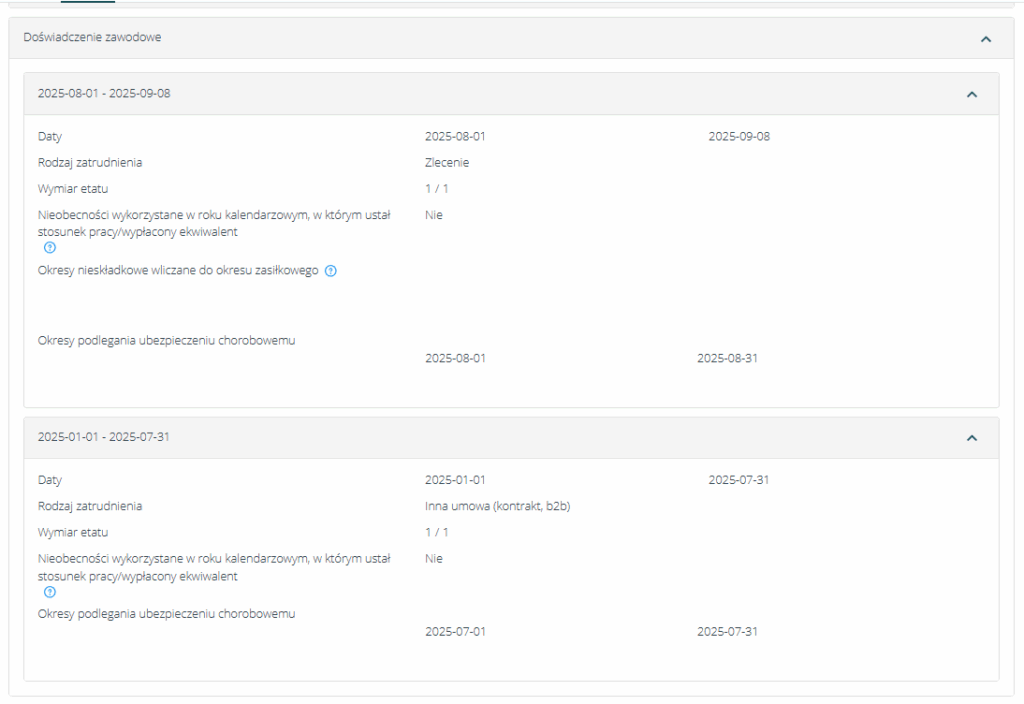Click the Nie value in the Zlecenie entry
Screen dimensions: 1024x704
pyautogui.click(x=433, y=215)
